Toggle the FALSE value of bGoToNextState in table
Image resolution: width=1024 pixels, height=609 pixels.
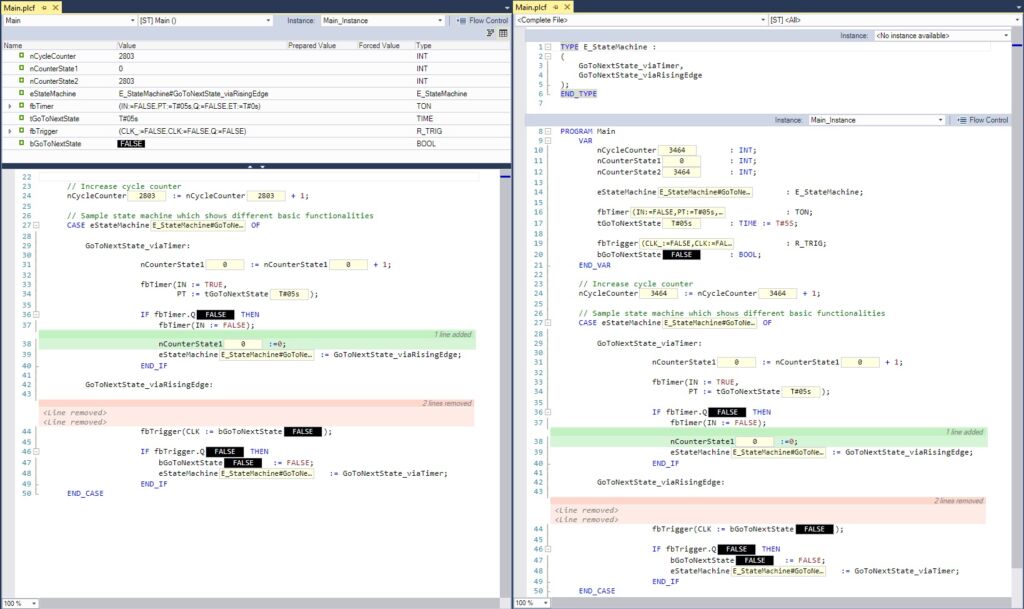click(131, 143)
